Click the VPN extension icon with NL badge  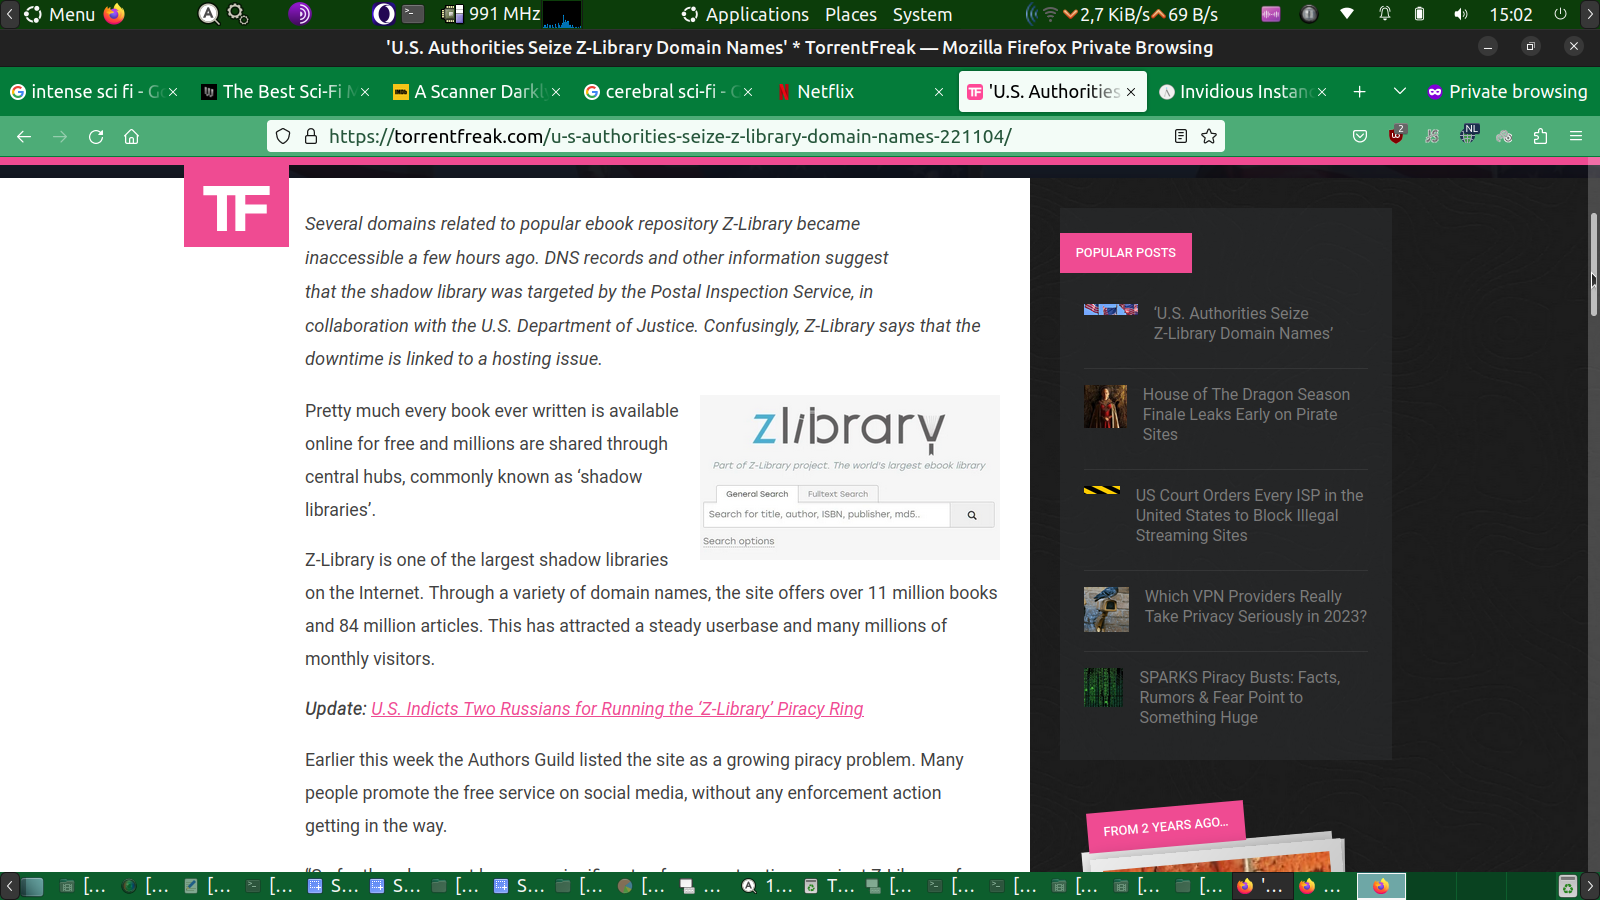click(1468, 135)
